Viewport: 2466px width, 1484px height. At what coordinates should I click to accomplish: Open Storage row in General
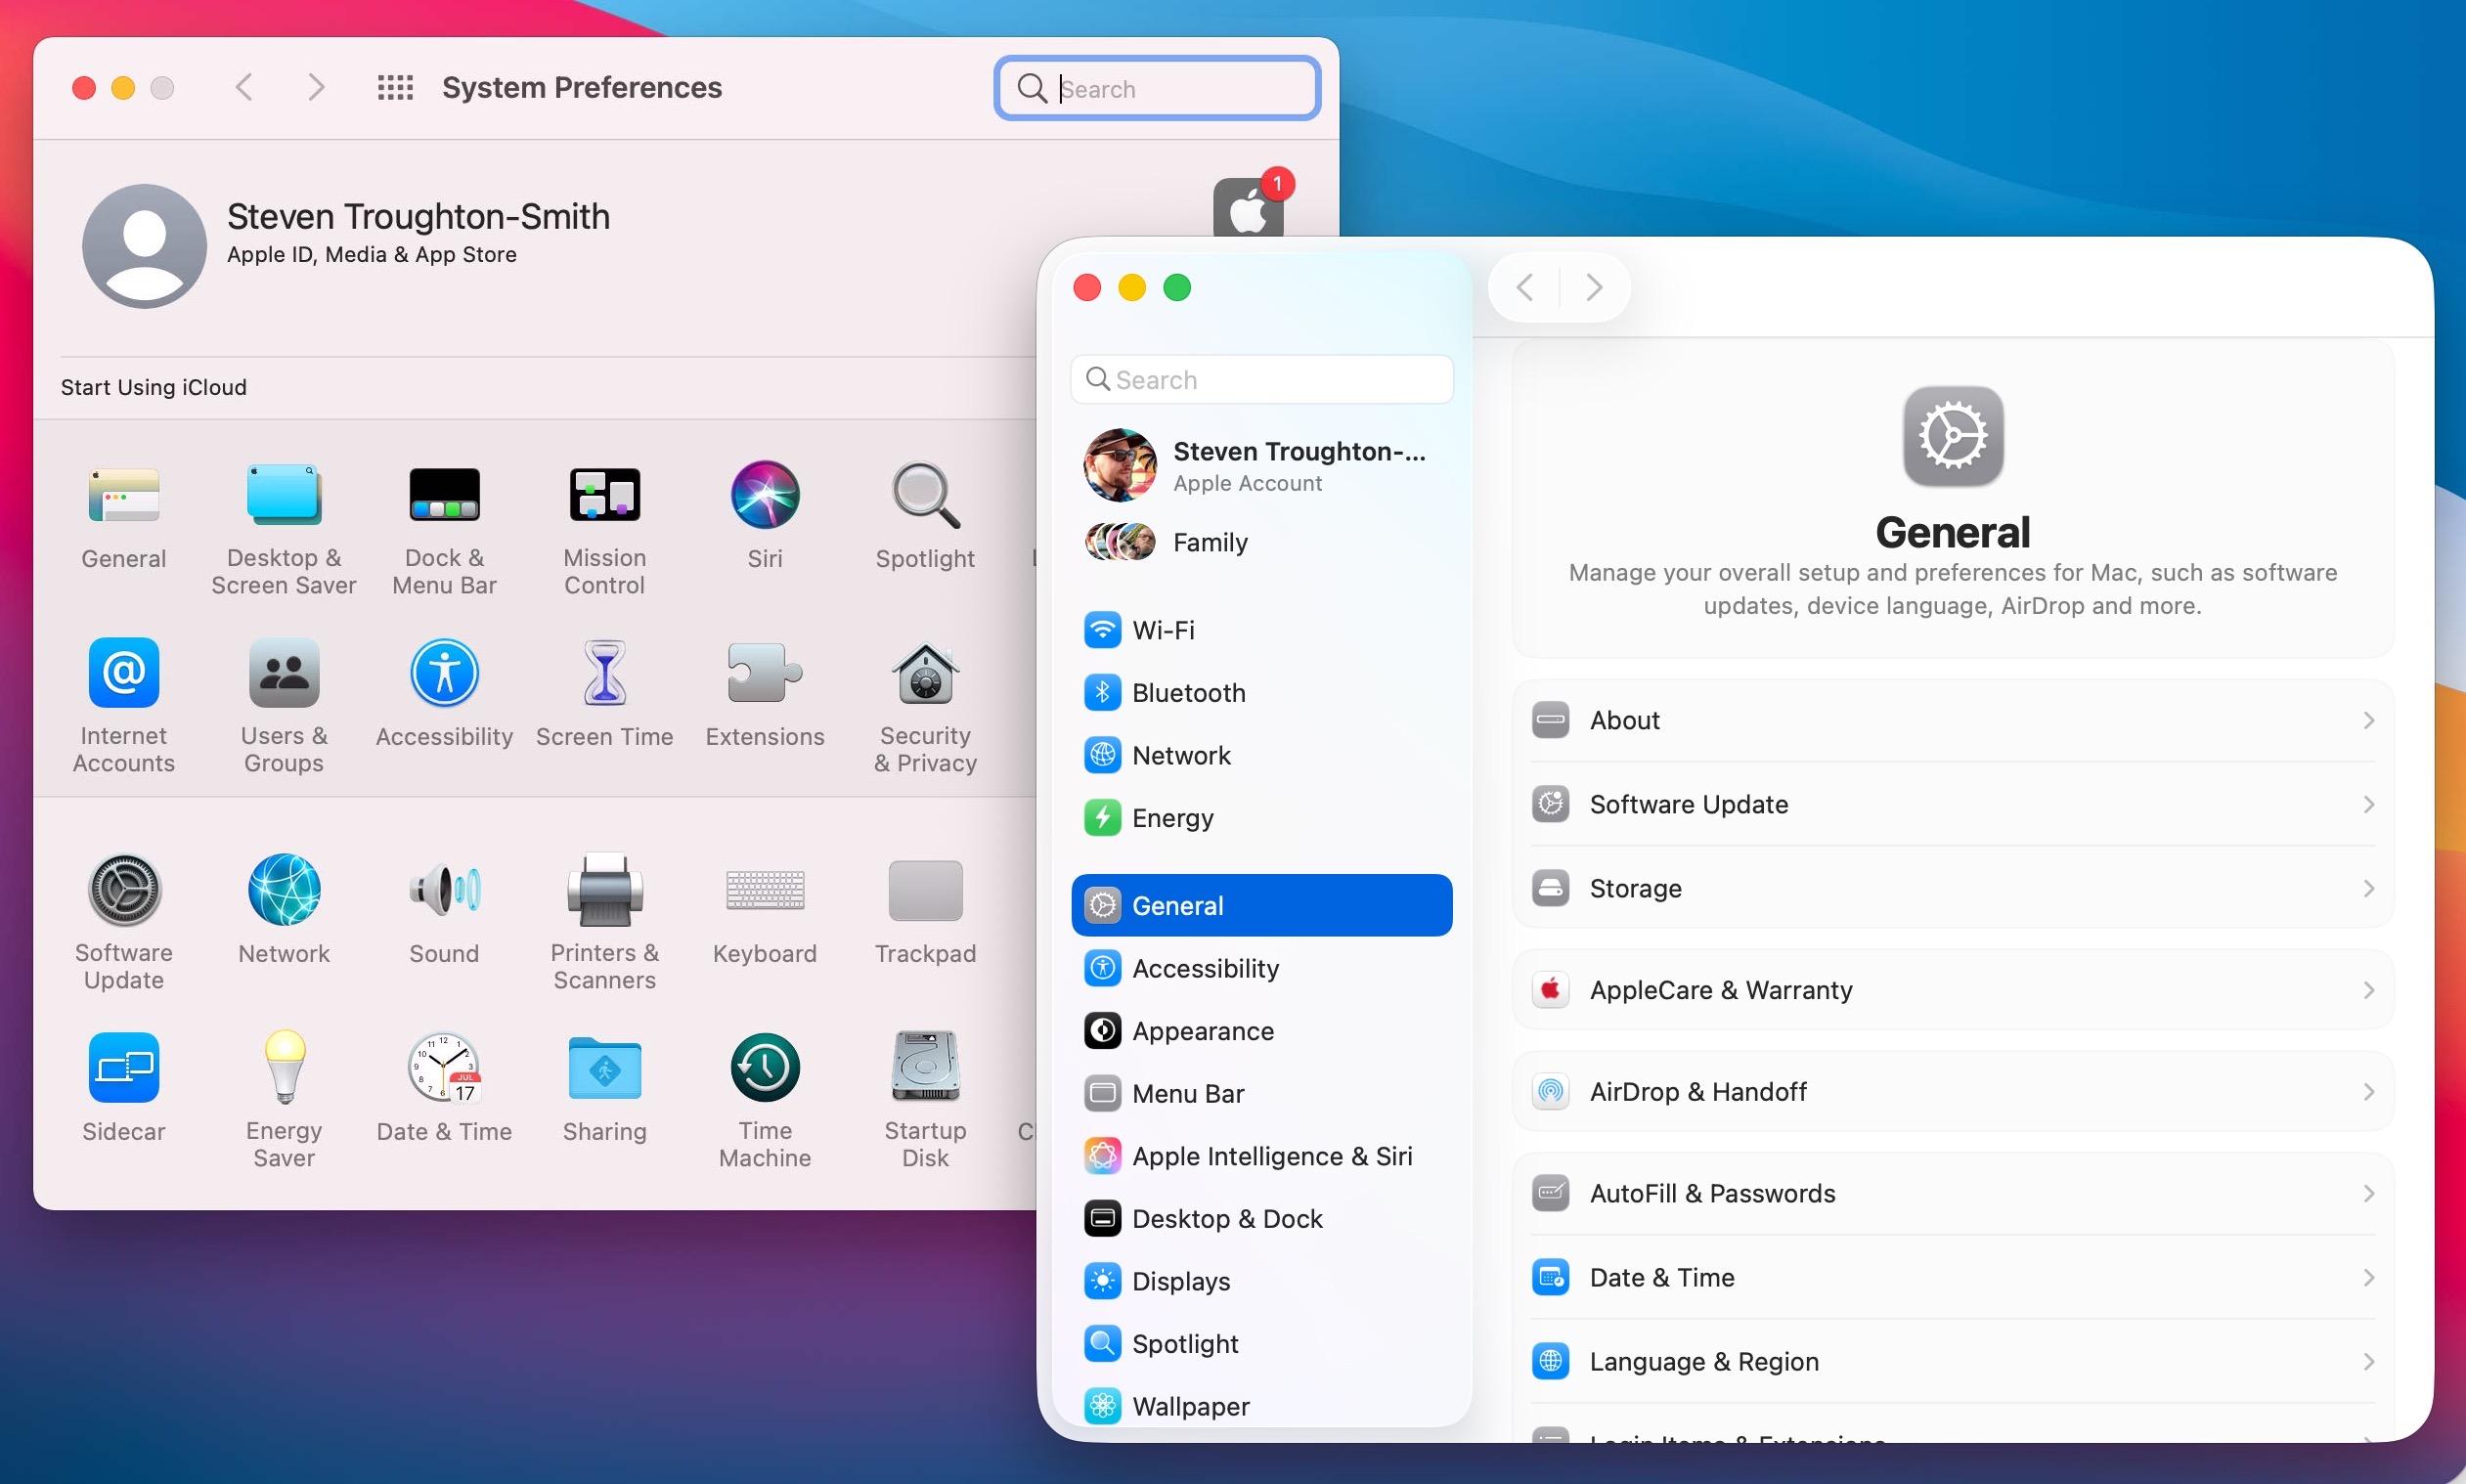coord(1953,888)
